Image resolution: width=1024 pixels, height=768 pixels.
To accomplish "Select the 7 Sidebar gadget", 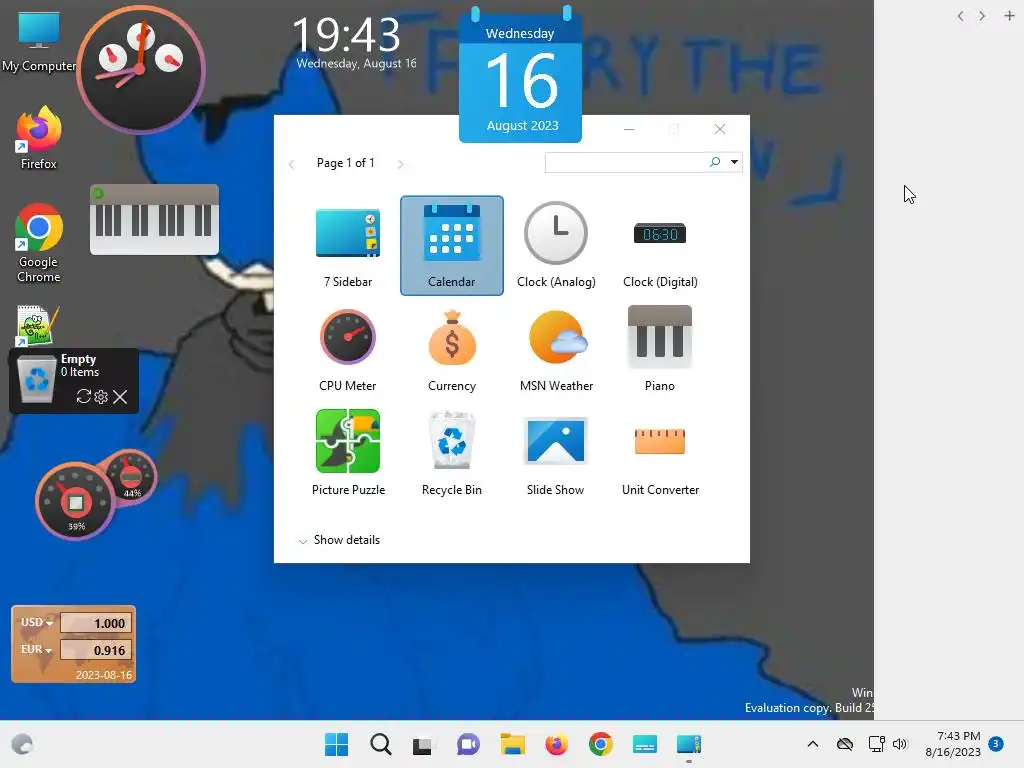I will (347, 246).
